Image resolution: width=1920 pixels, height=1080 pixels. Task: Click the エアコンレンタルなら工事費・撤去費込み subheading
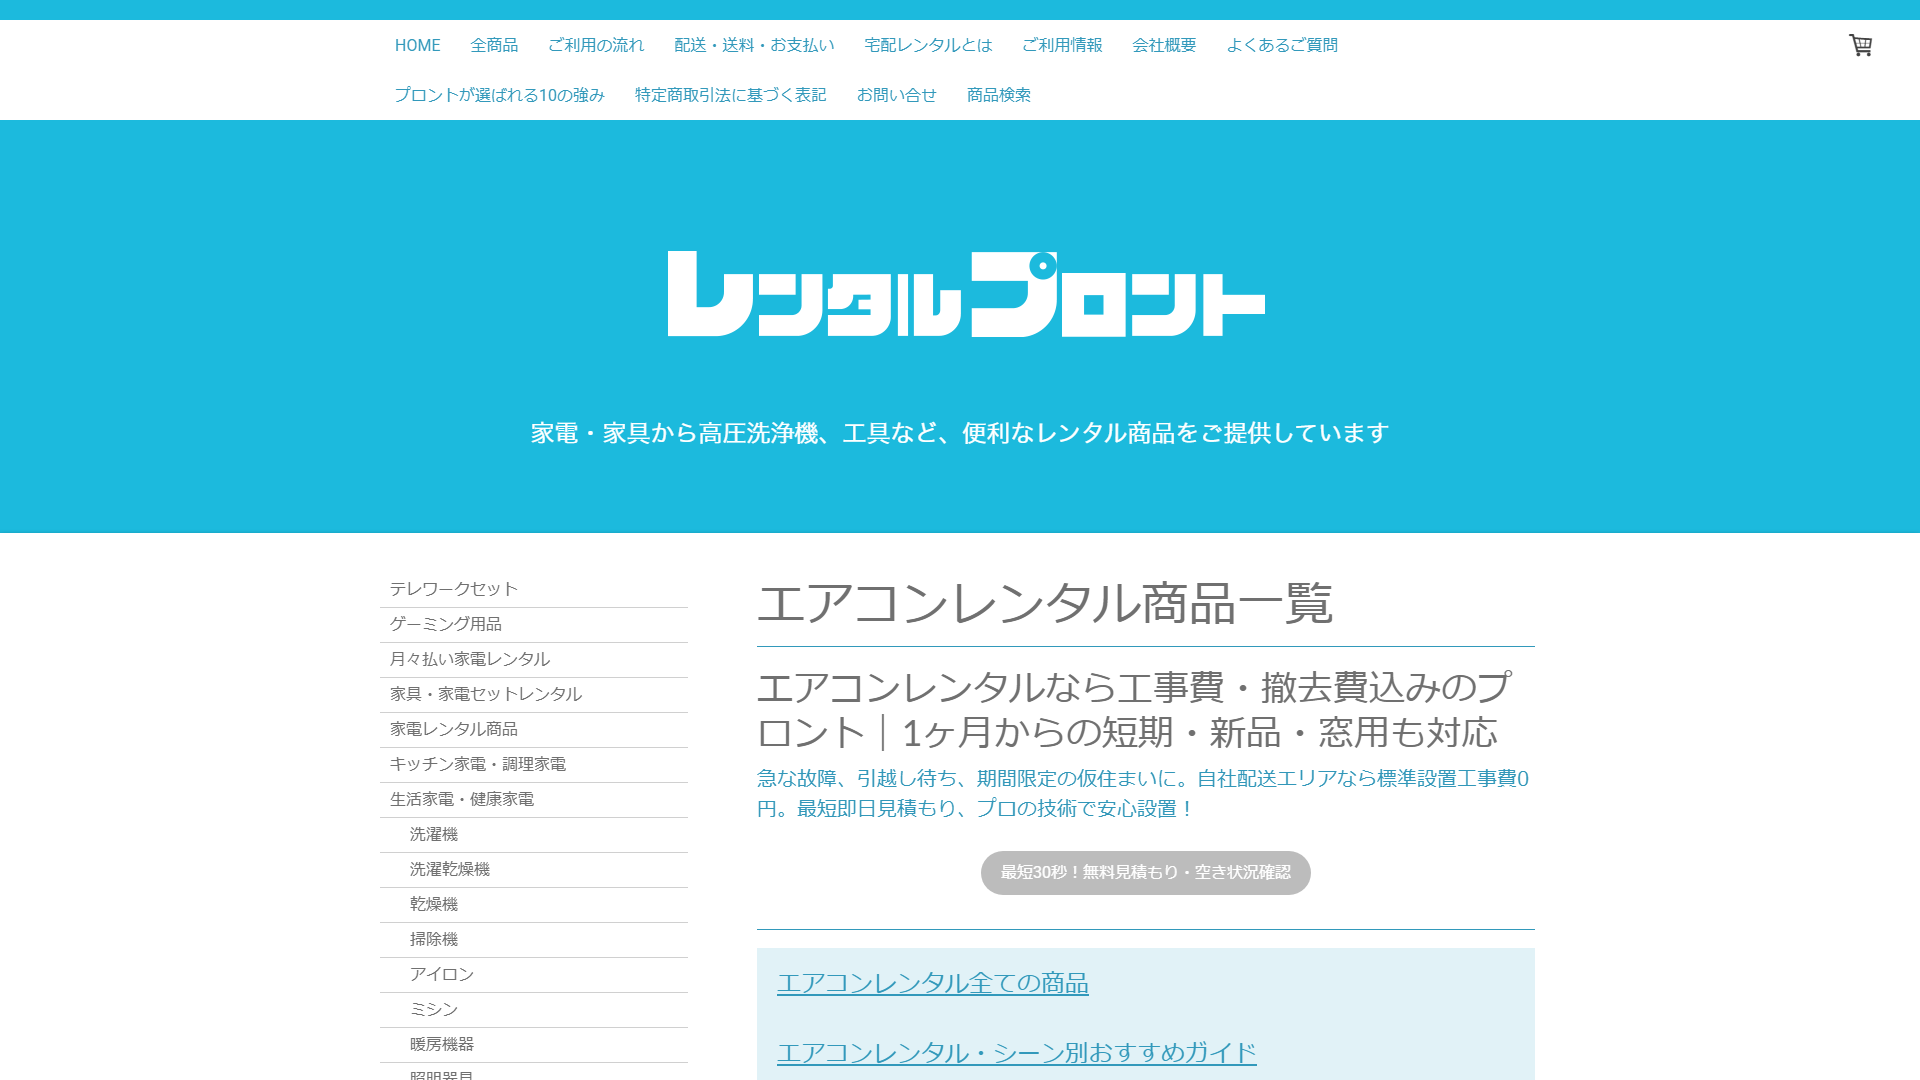point(1134,710)
